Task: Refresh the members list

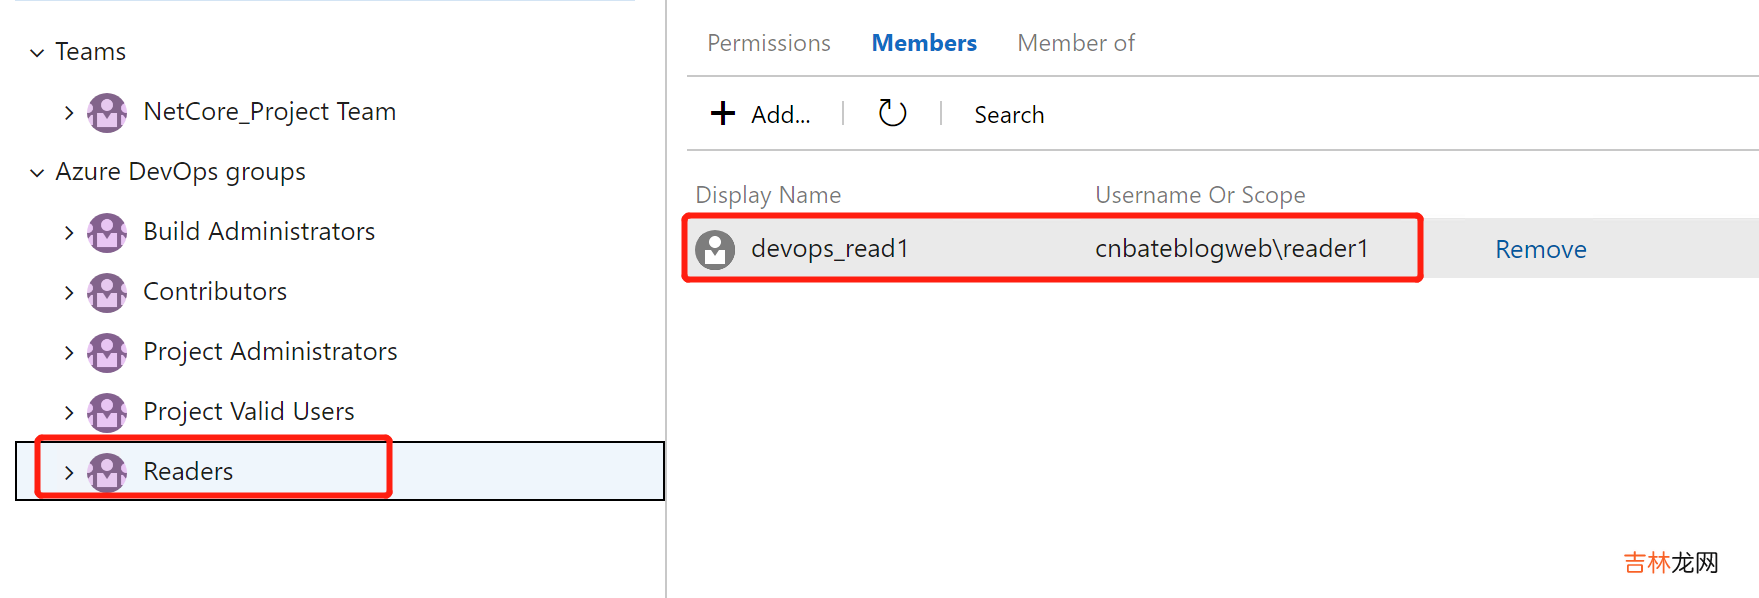Action: [x=892, y=114]
